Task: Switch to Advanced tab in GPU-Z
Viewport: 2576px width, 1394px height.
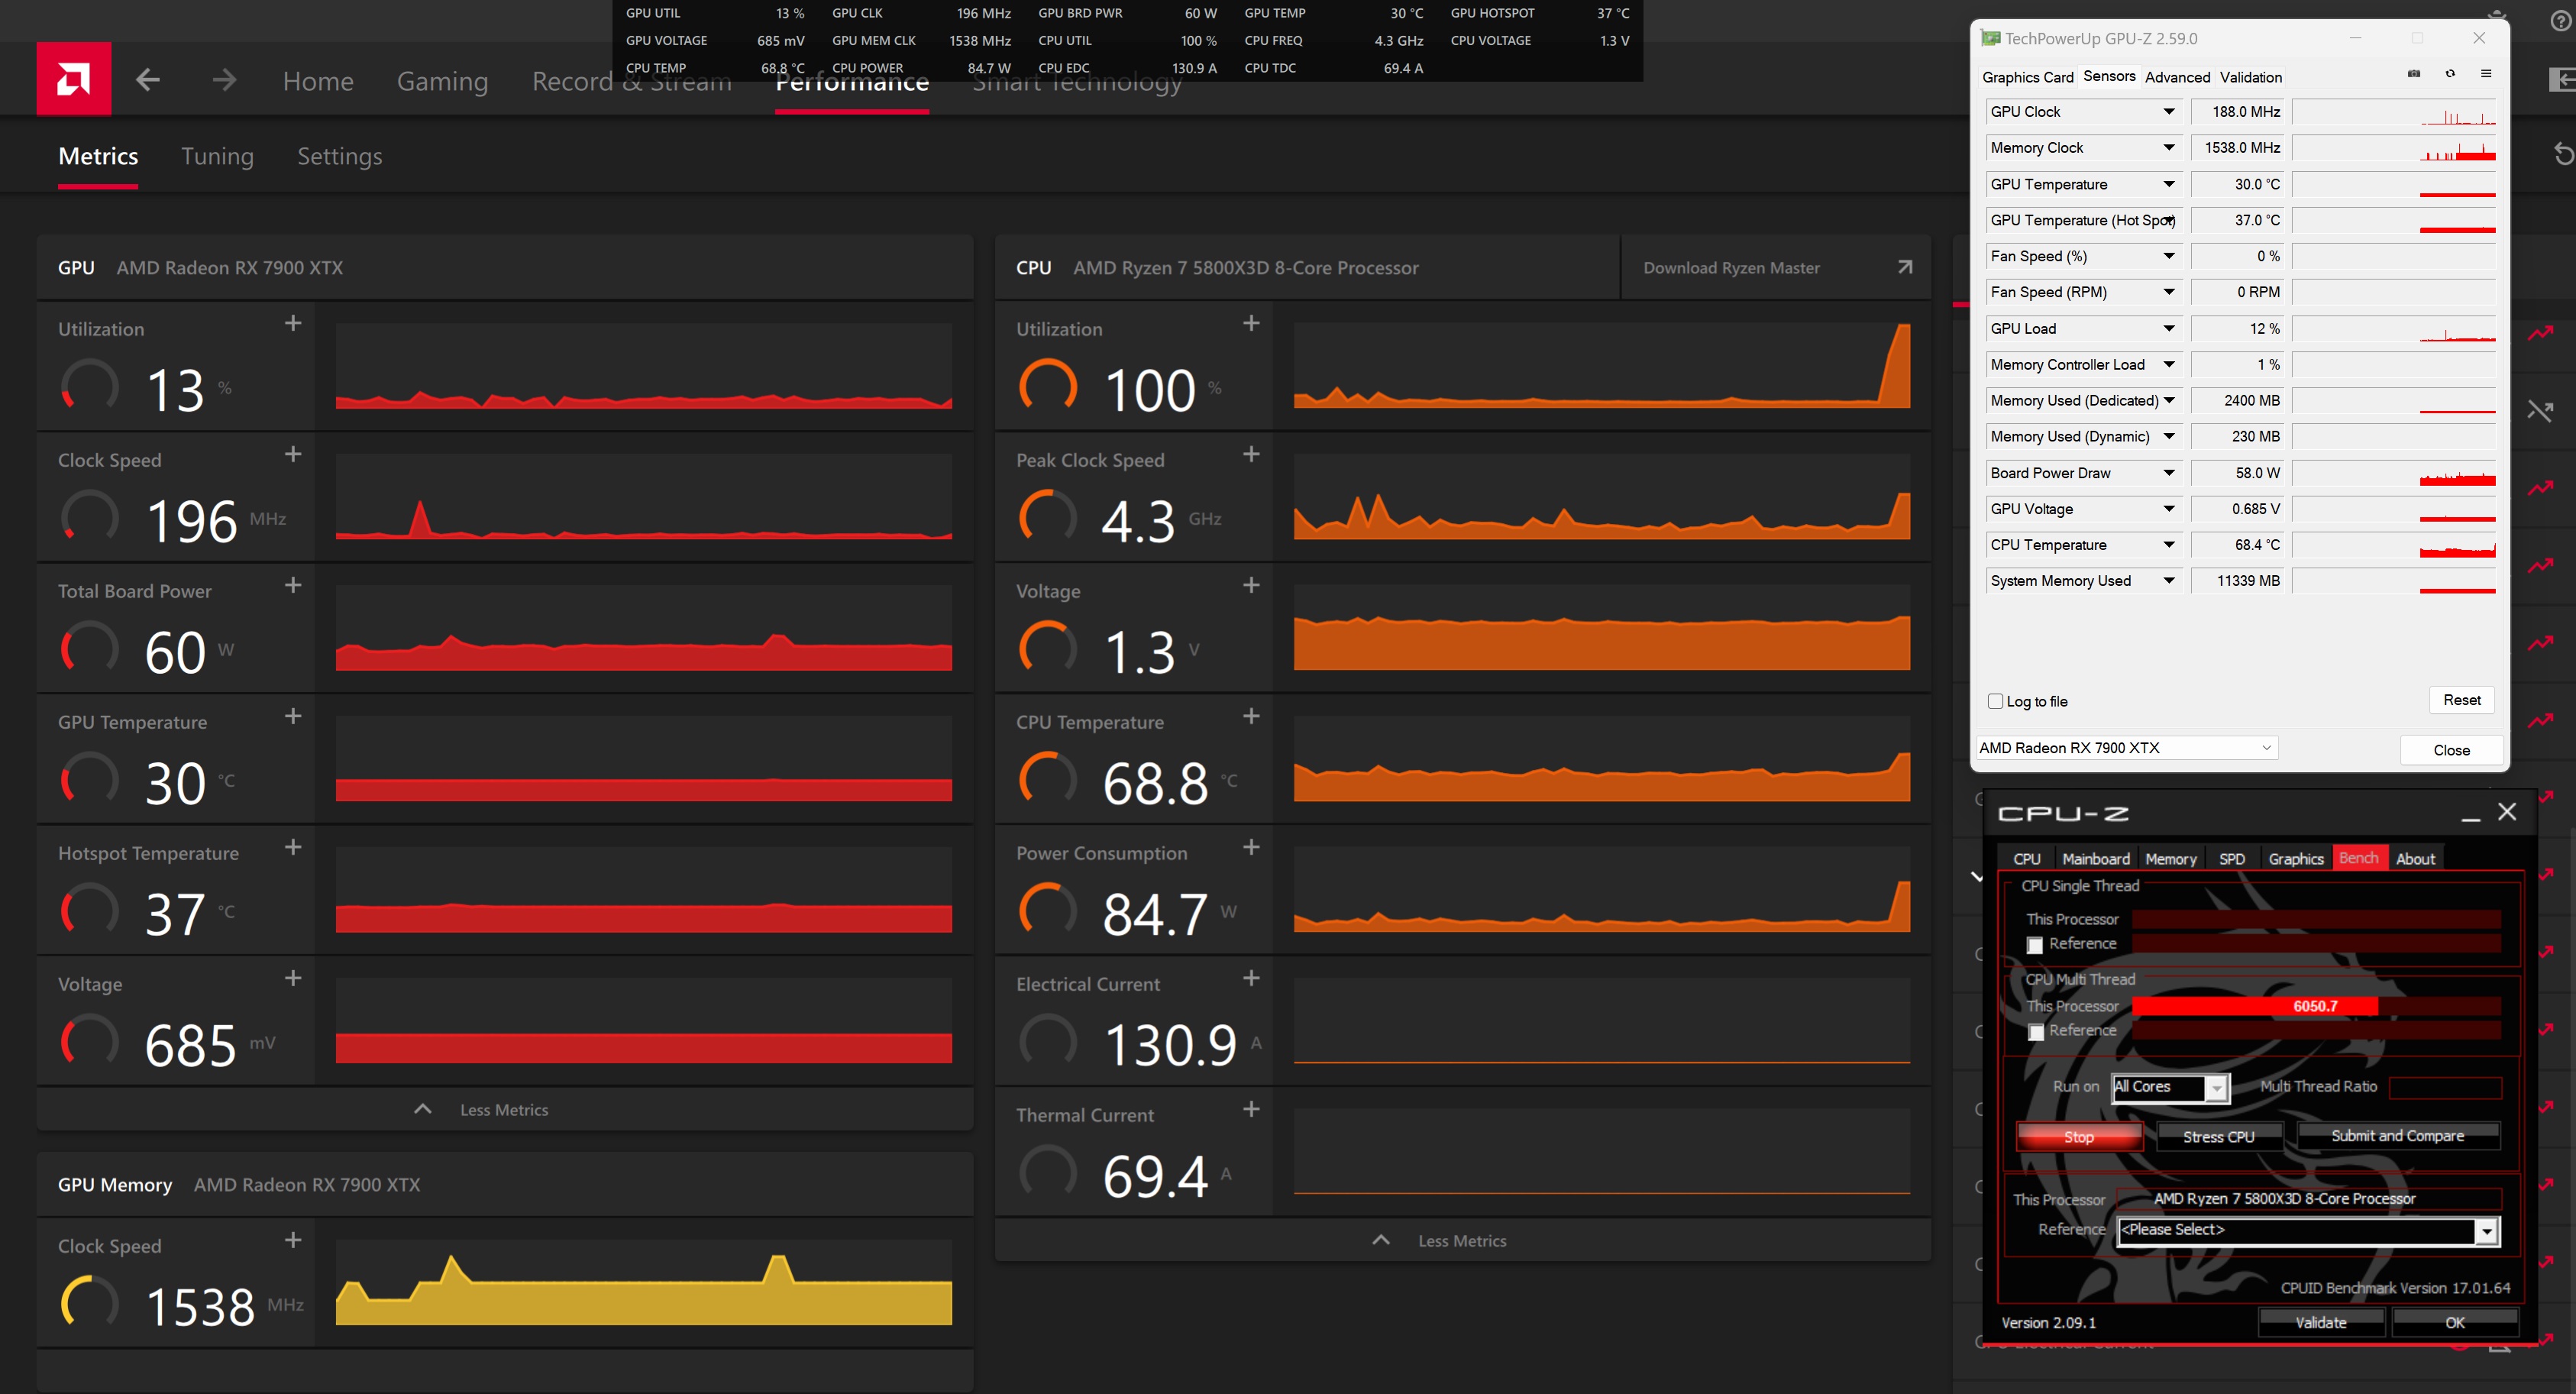Action: 2177,77
